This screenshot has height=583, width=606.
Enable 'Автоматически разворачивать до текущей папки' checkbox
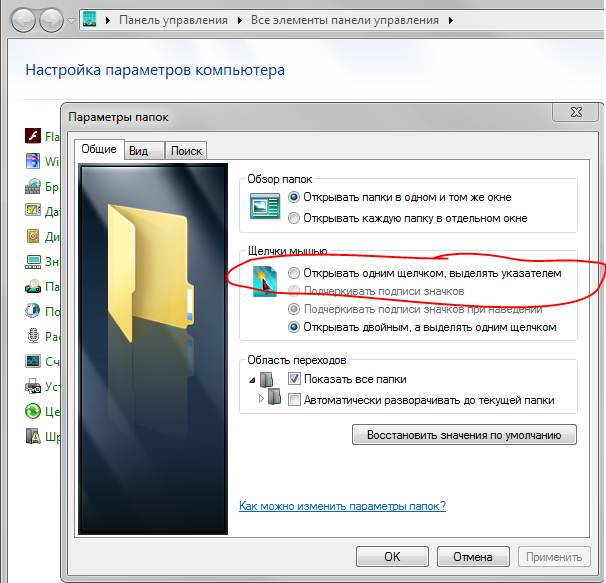point(294,400)
